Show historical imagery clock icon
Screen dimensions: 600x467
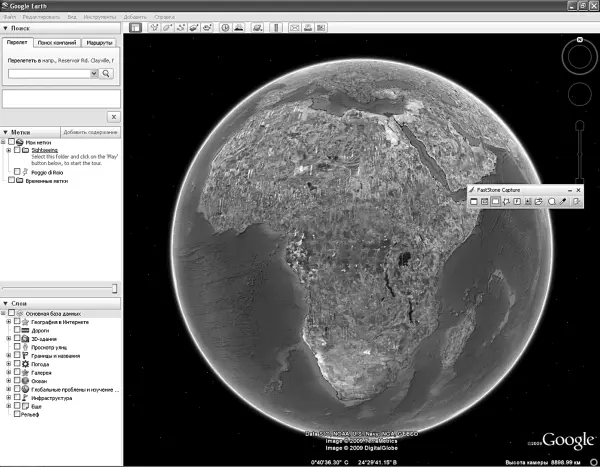coord(225,28)
